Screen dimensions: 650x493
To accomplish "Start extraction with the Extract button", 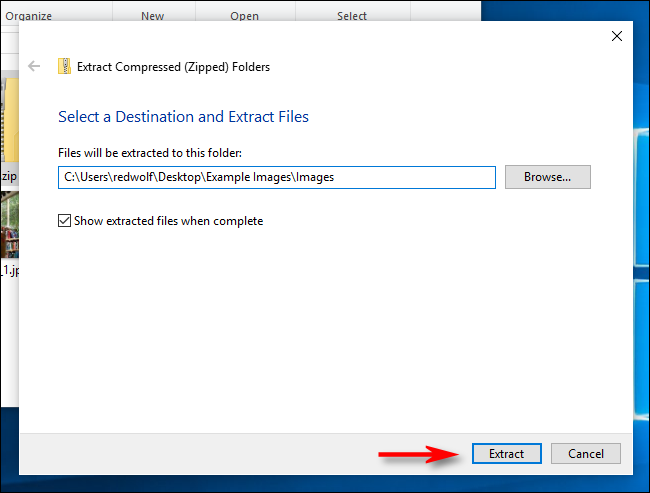I will point(506,453).
